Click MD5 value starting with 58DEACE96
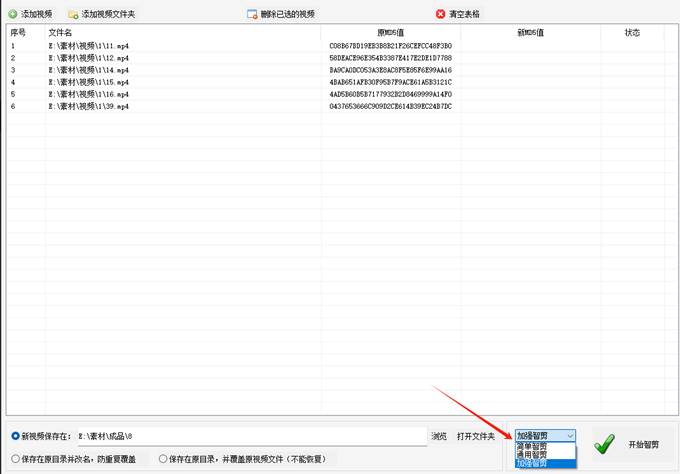The height and width of the screenshot is (474, 680). tap(390, 58)
